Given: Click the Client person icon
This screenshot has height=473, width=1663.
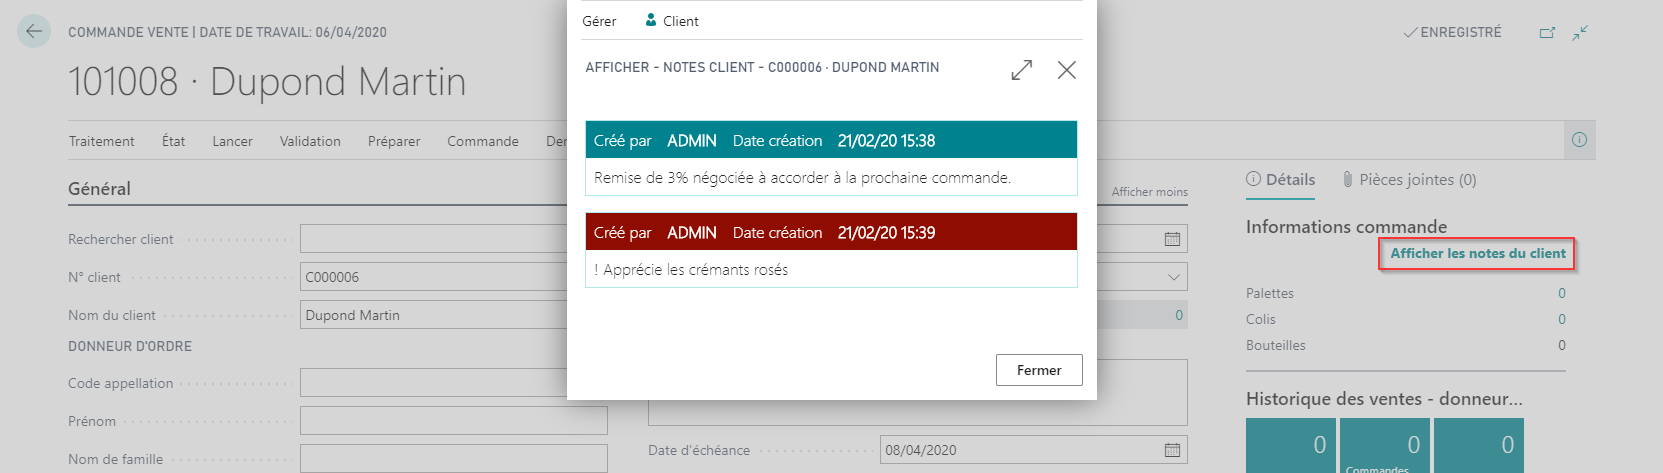Looking at the screenshot, I should 651,20.
